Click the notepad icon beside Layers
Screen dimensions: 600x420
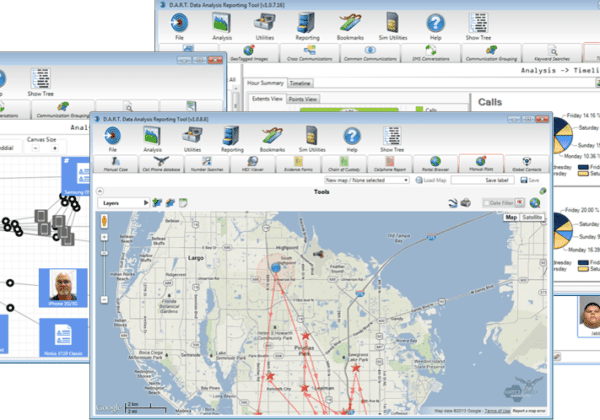[x=183, y=203]
